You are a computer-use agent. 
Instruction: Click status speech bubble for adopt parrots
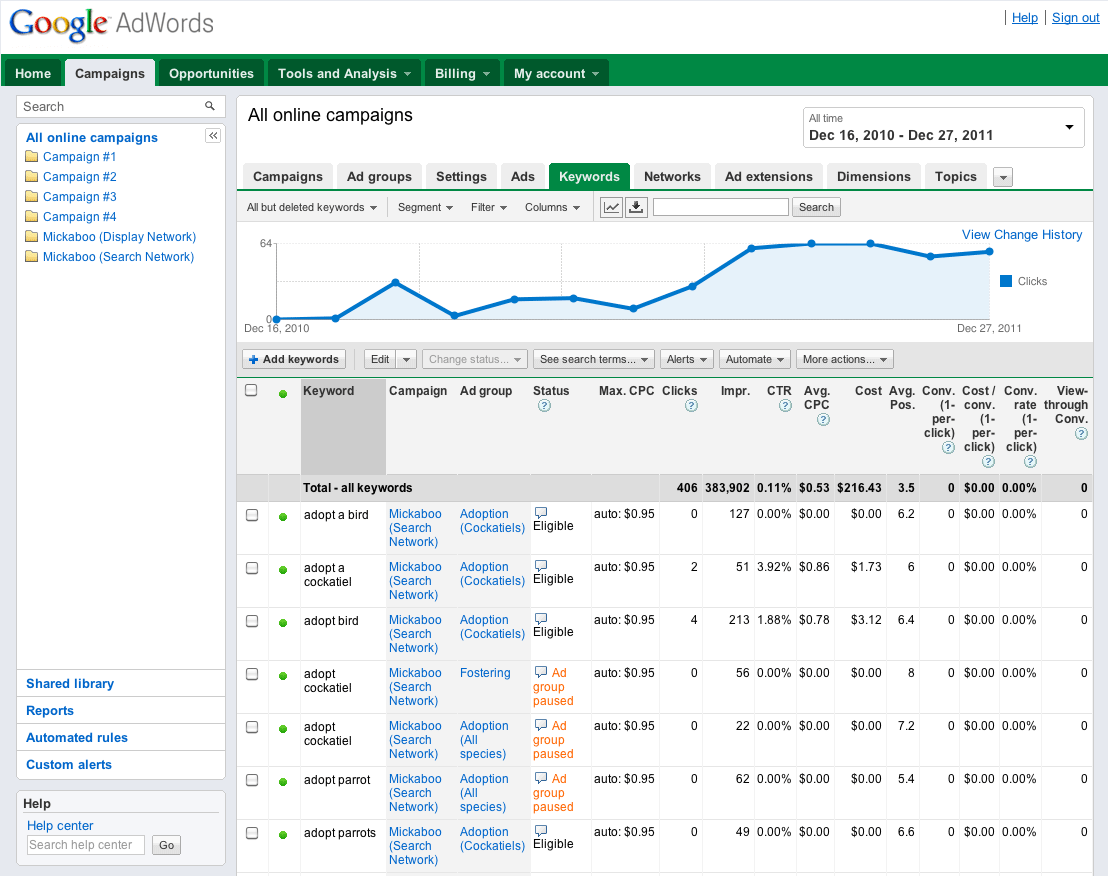click(x=541, y=831)
